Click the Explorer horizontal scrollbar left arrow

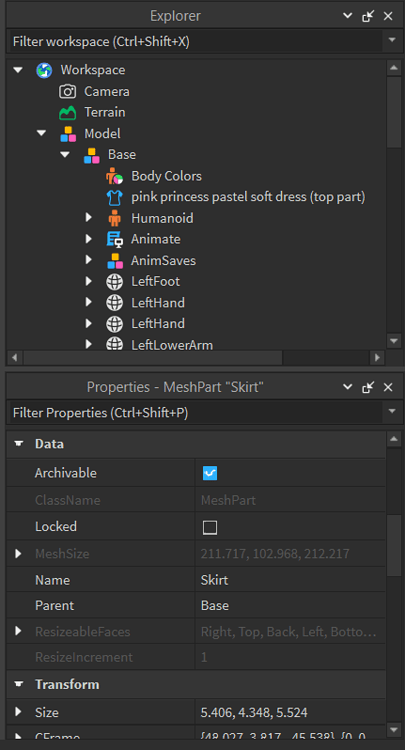tap(14, 357)
